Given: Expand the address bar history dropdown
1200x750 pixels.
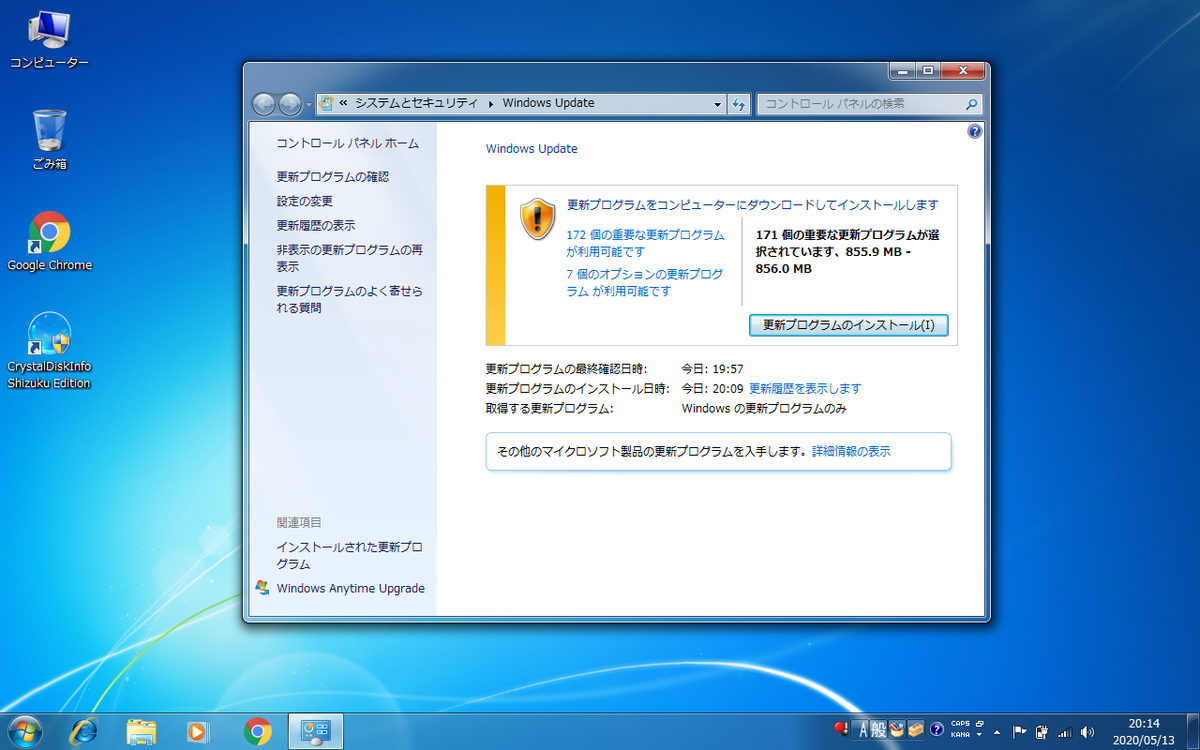Looking at the screenshot, I should point(717,103).
